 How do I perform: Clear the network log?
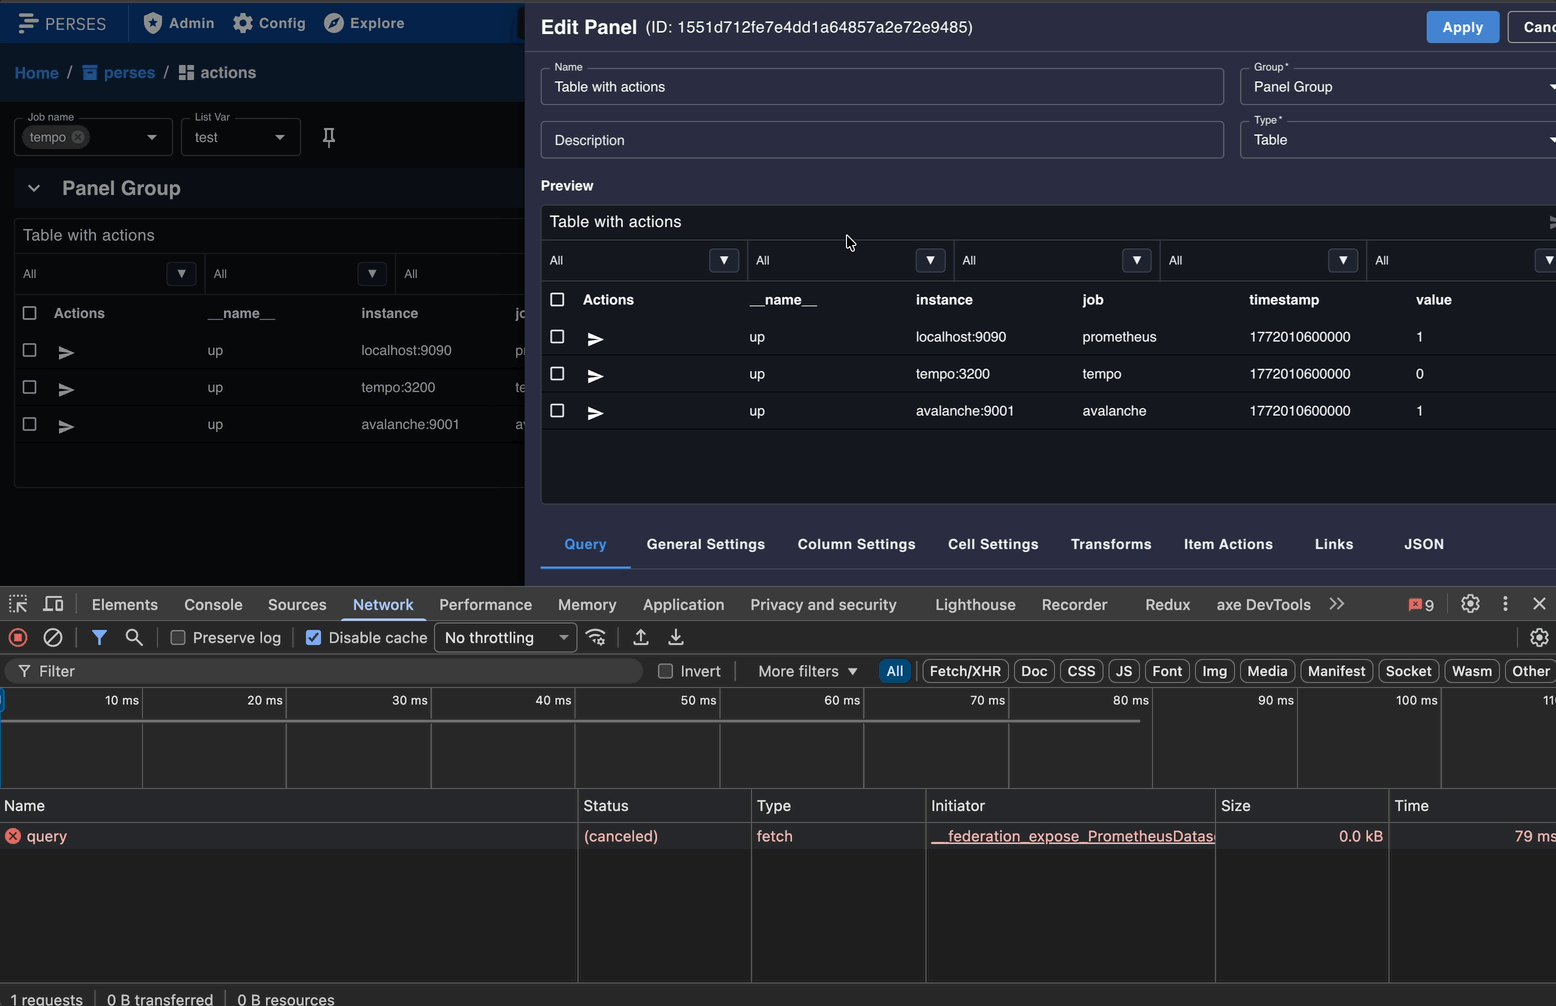[x=53, y=638]
